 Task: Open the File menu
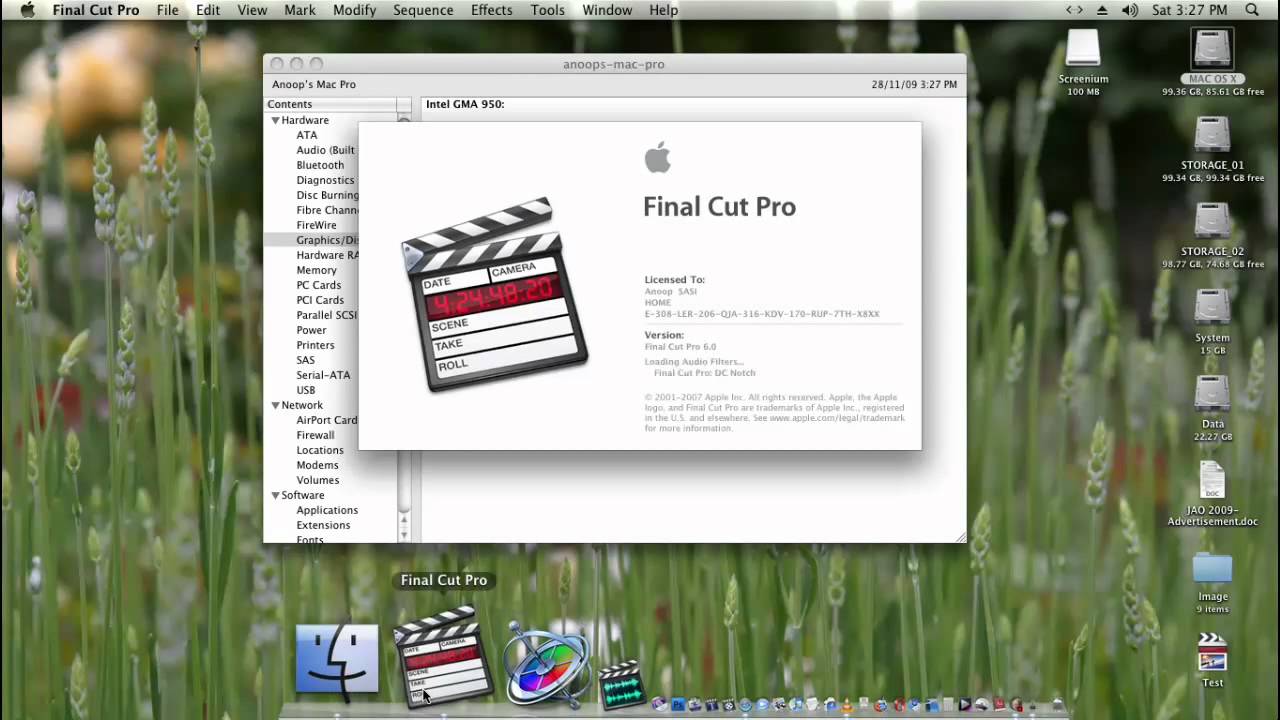(167, 10)
